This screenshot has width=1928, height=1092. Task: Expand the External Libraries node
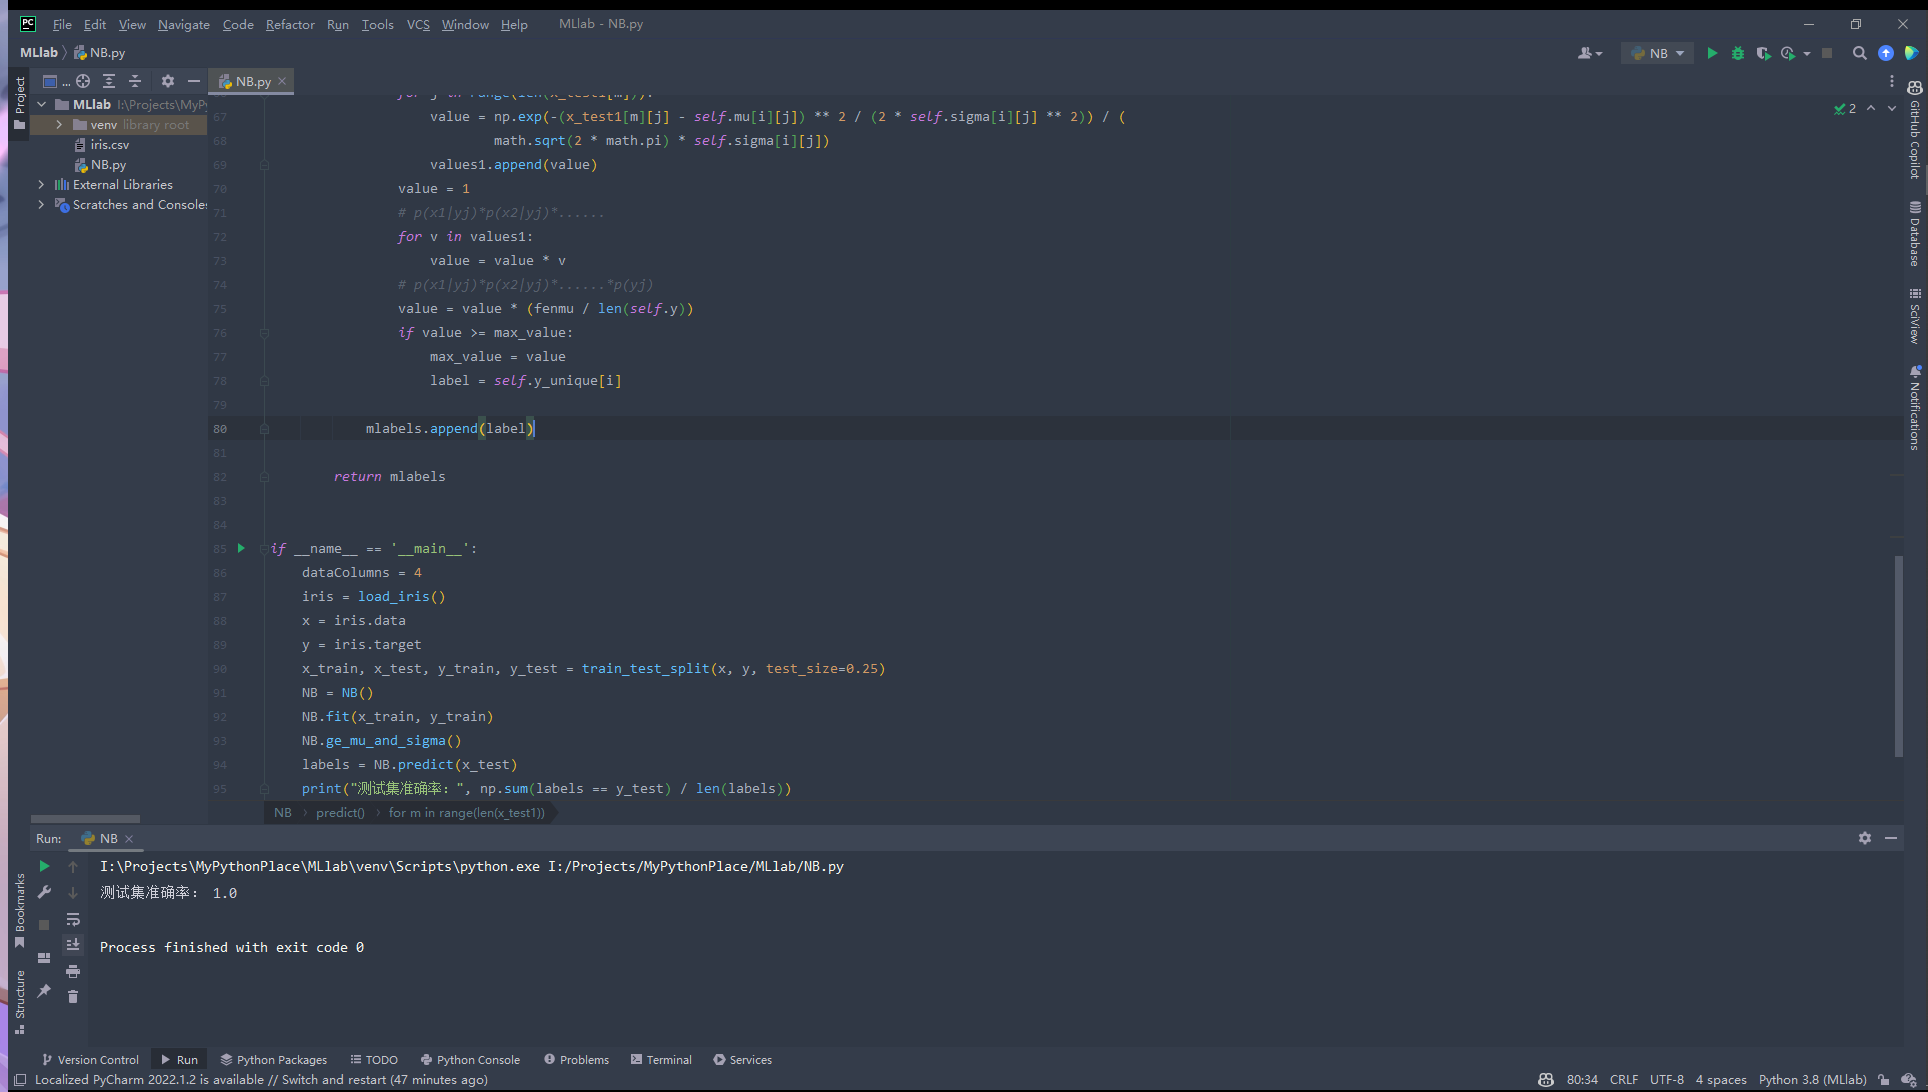(41, 185)
